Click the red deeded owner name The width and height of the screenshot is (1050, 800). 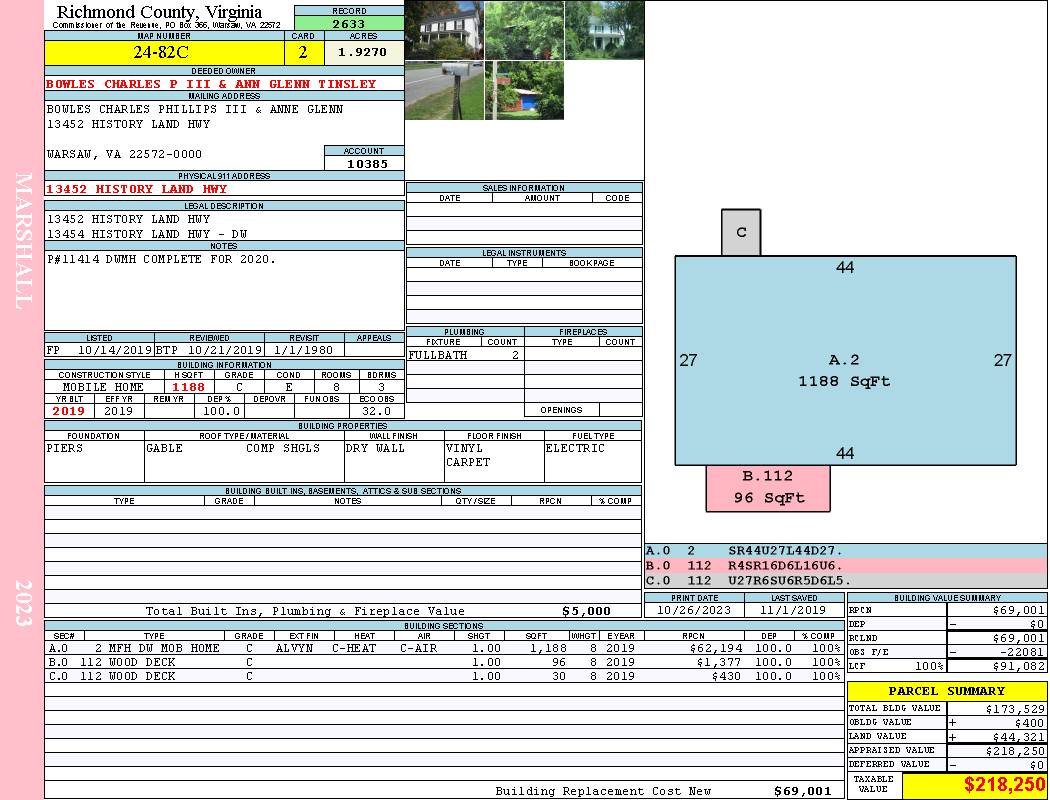tap(211, 84)
